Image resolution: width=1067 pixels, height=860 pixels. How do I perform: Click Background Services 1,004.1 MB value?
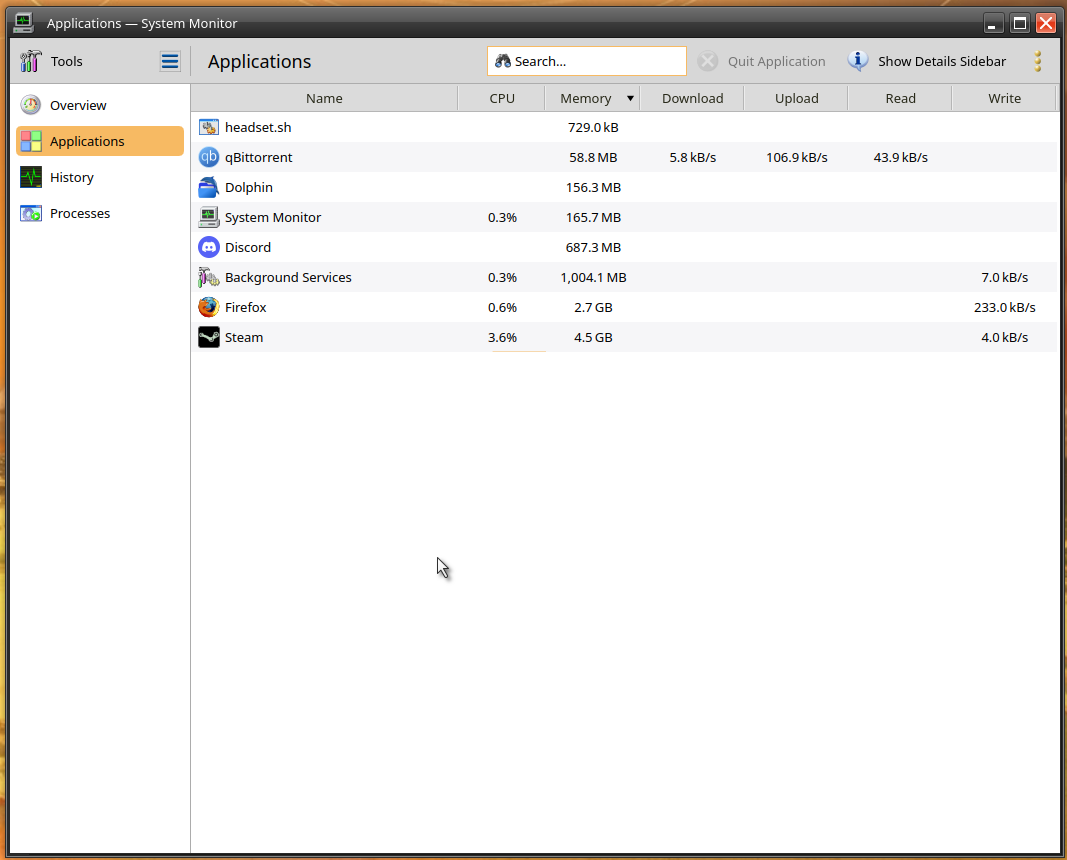[x=593, y=277]
